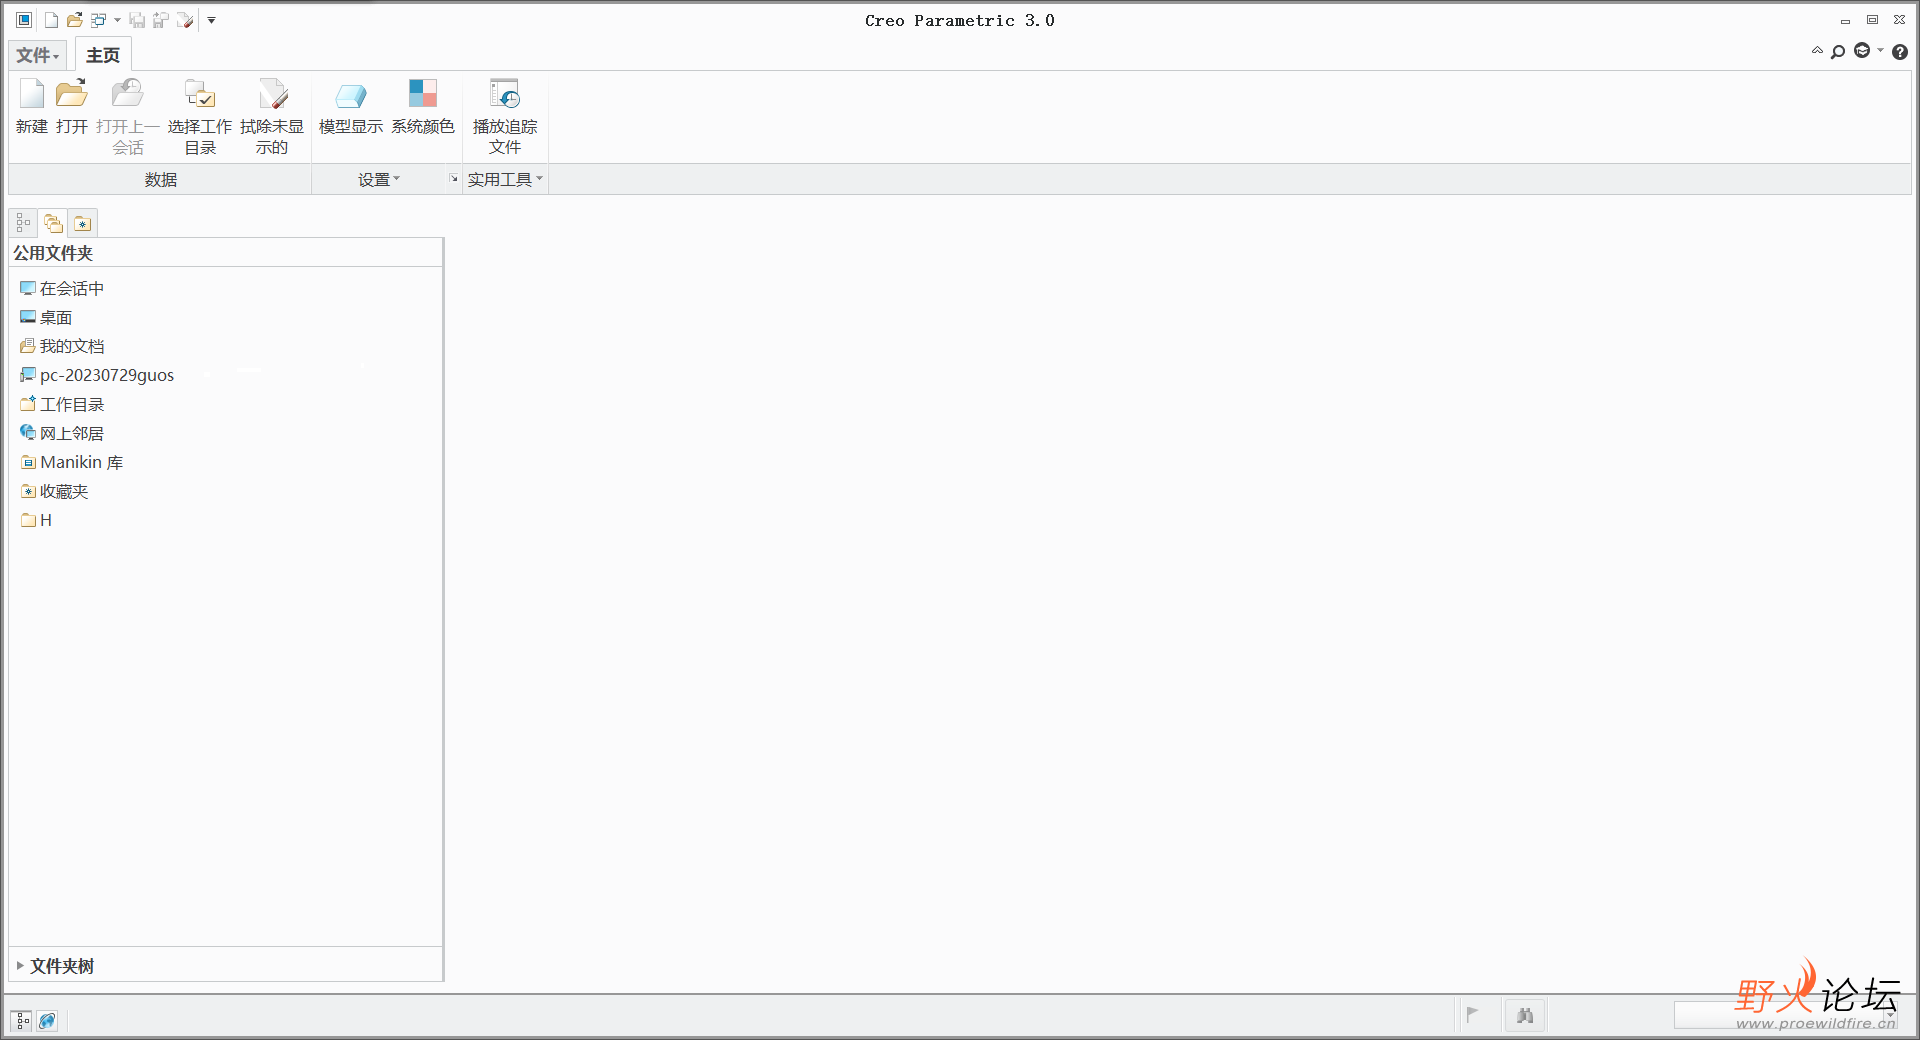Toggle the navigator panel from status bar
Viewport: 1920px width, 1040px height.
click(22, 1020)
